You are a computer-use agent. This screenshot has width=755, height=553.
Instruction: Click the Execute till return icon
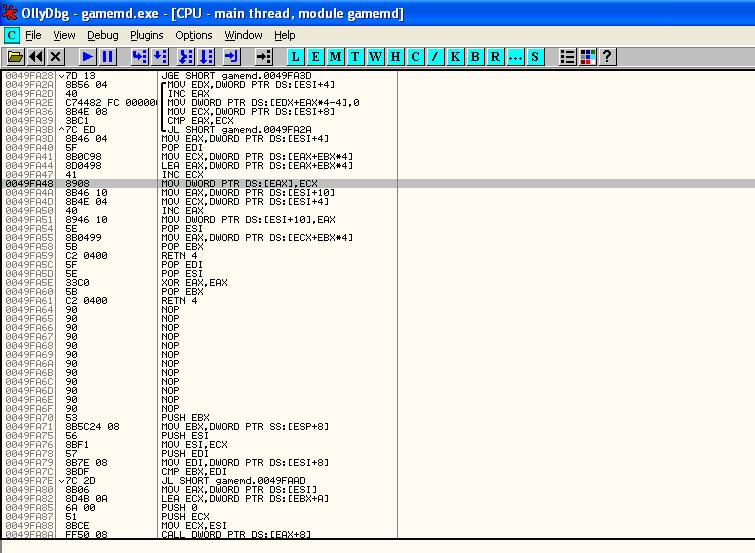(231, 57)
